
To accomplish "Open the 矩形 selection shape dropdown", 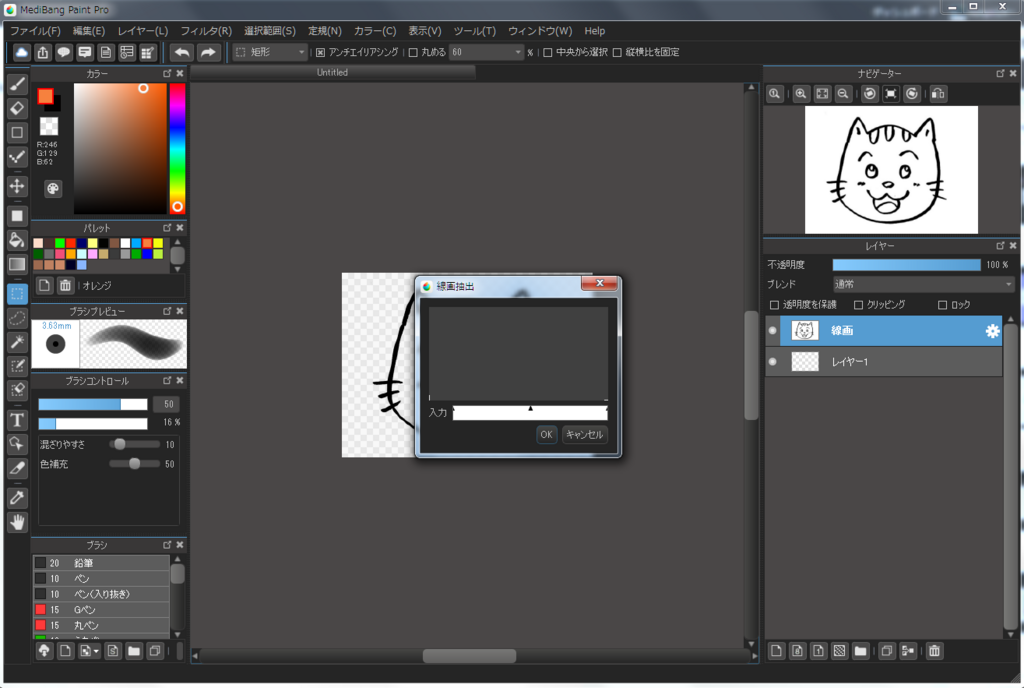I will tap(270, 52).
